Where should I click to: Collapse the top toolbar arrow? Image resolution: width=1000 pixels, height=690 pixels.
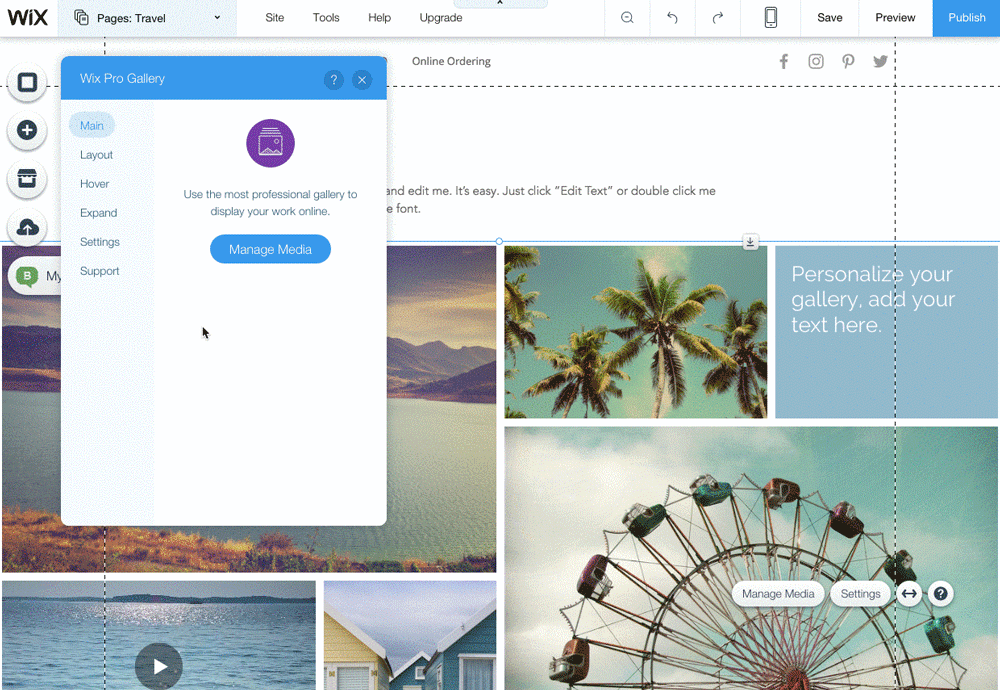point(500,3)
